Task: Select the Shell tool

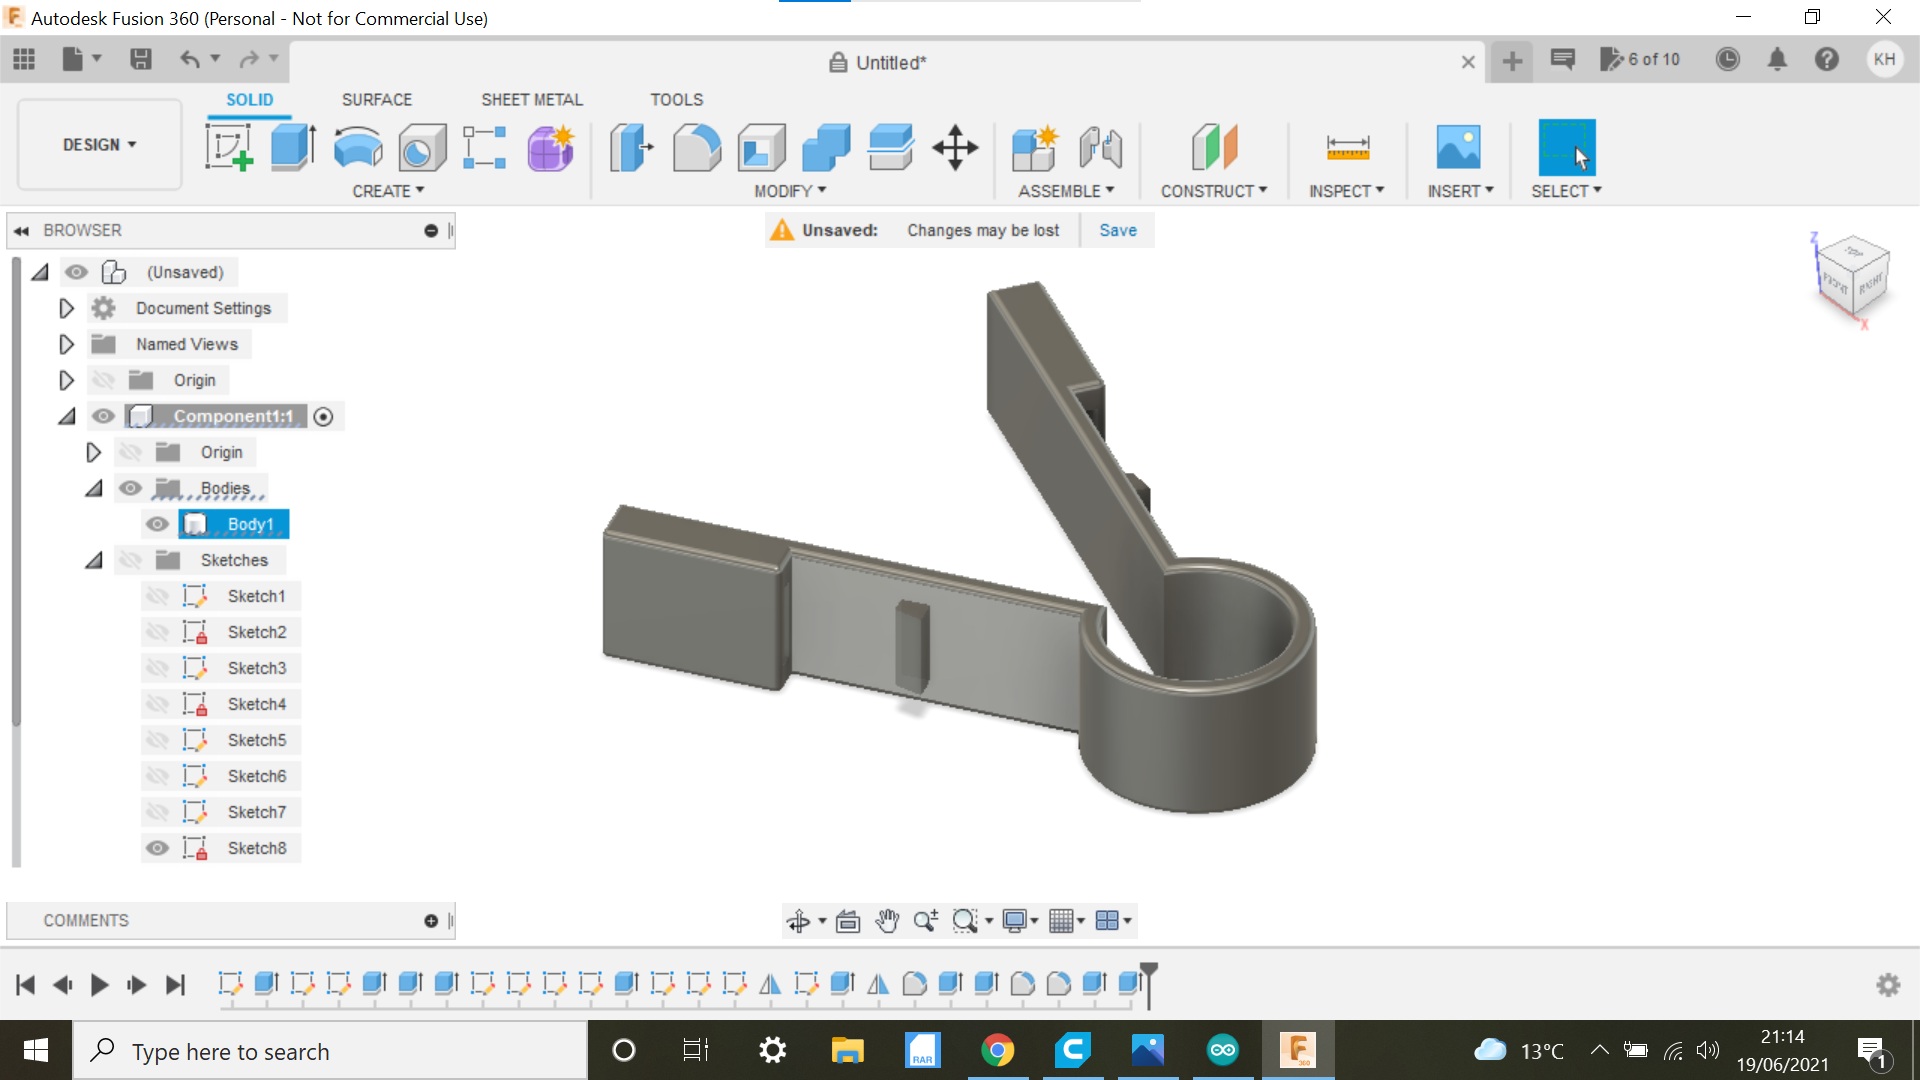Action: pos(761,147)
